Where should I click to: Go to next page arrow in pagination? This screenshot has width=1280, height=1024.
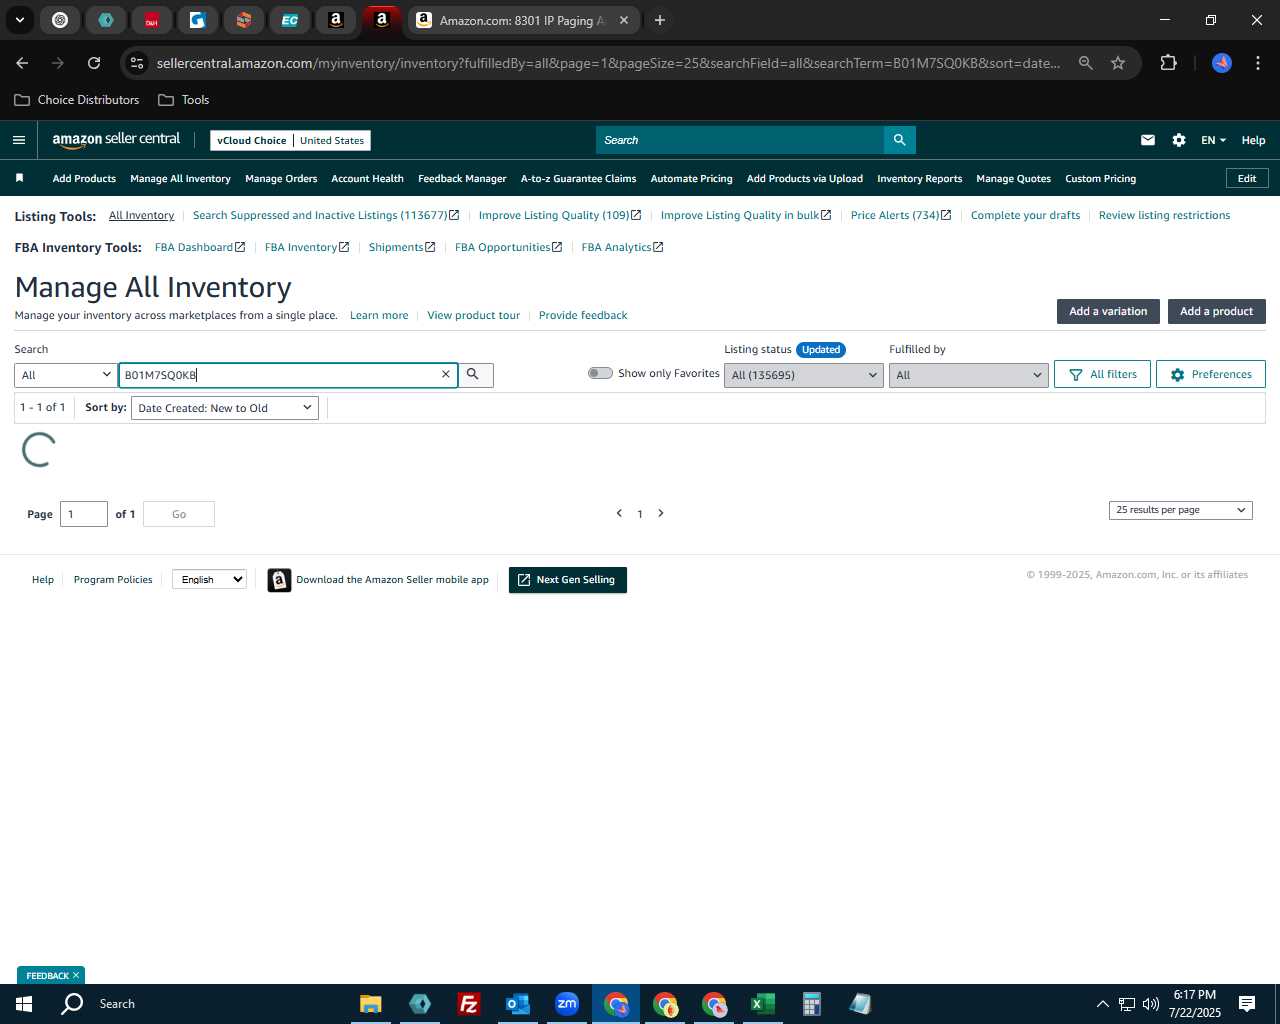(661, 513)
